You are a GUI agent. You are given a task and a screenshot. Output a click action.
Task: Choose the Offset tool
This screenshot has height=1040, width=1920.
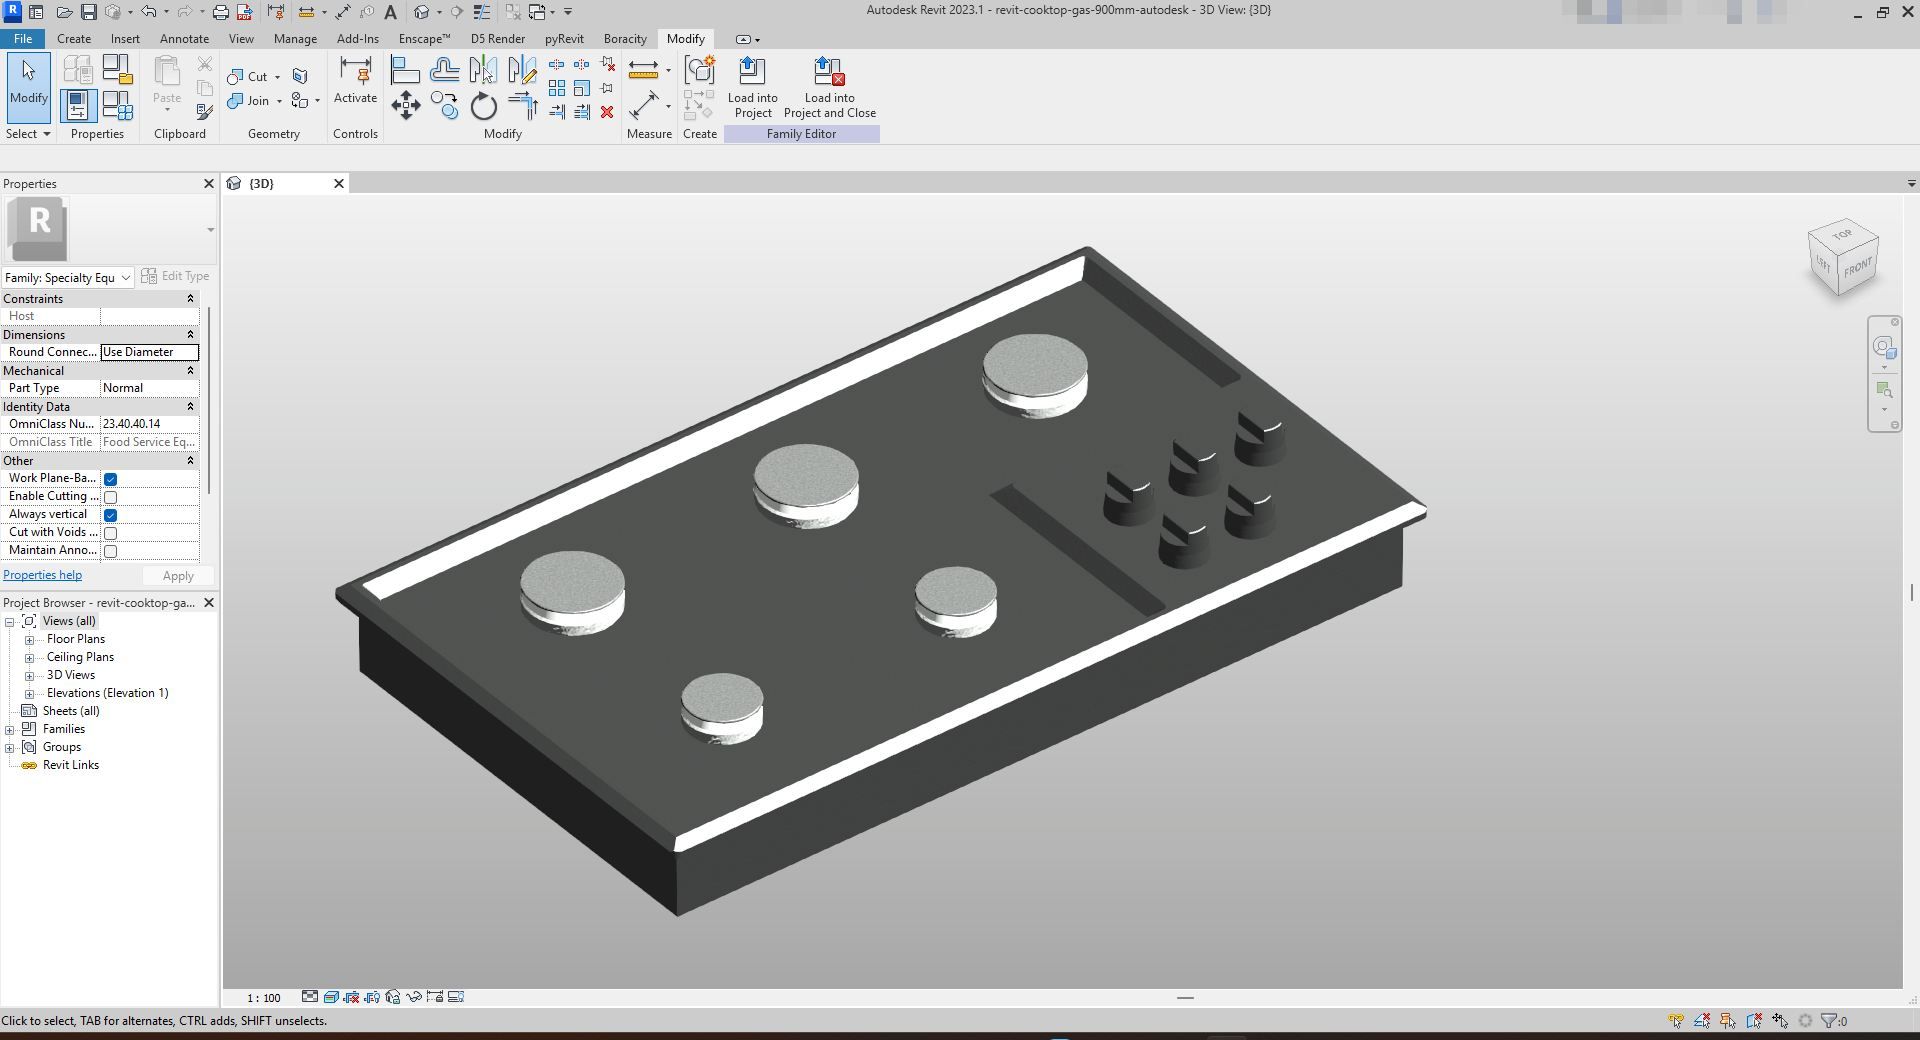tap(445, 70)
